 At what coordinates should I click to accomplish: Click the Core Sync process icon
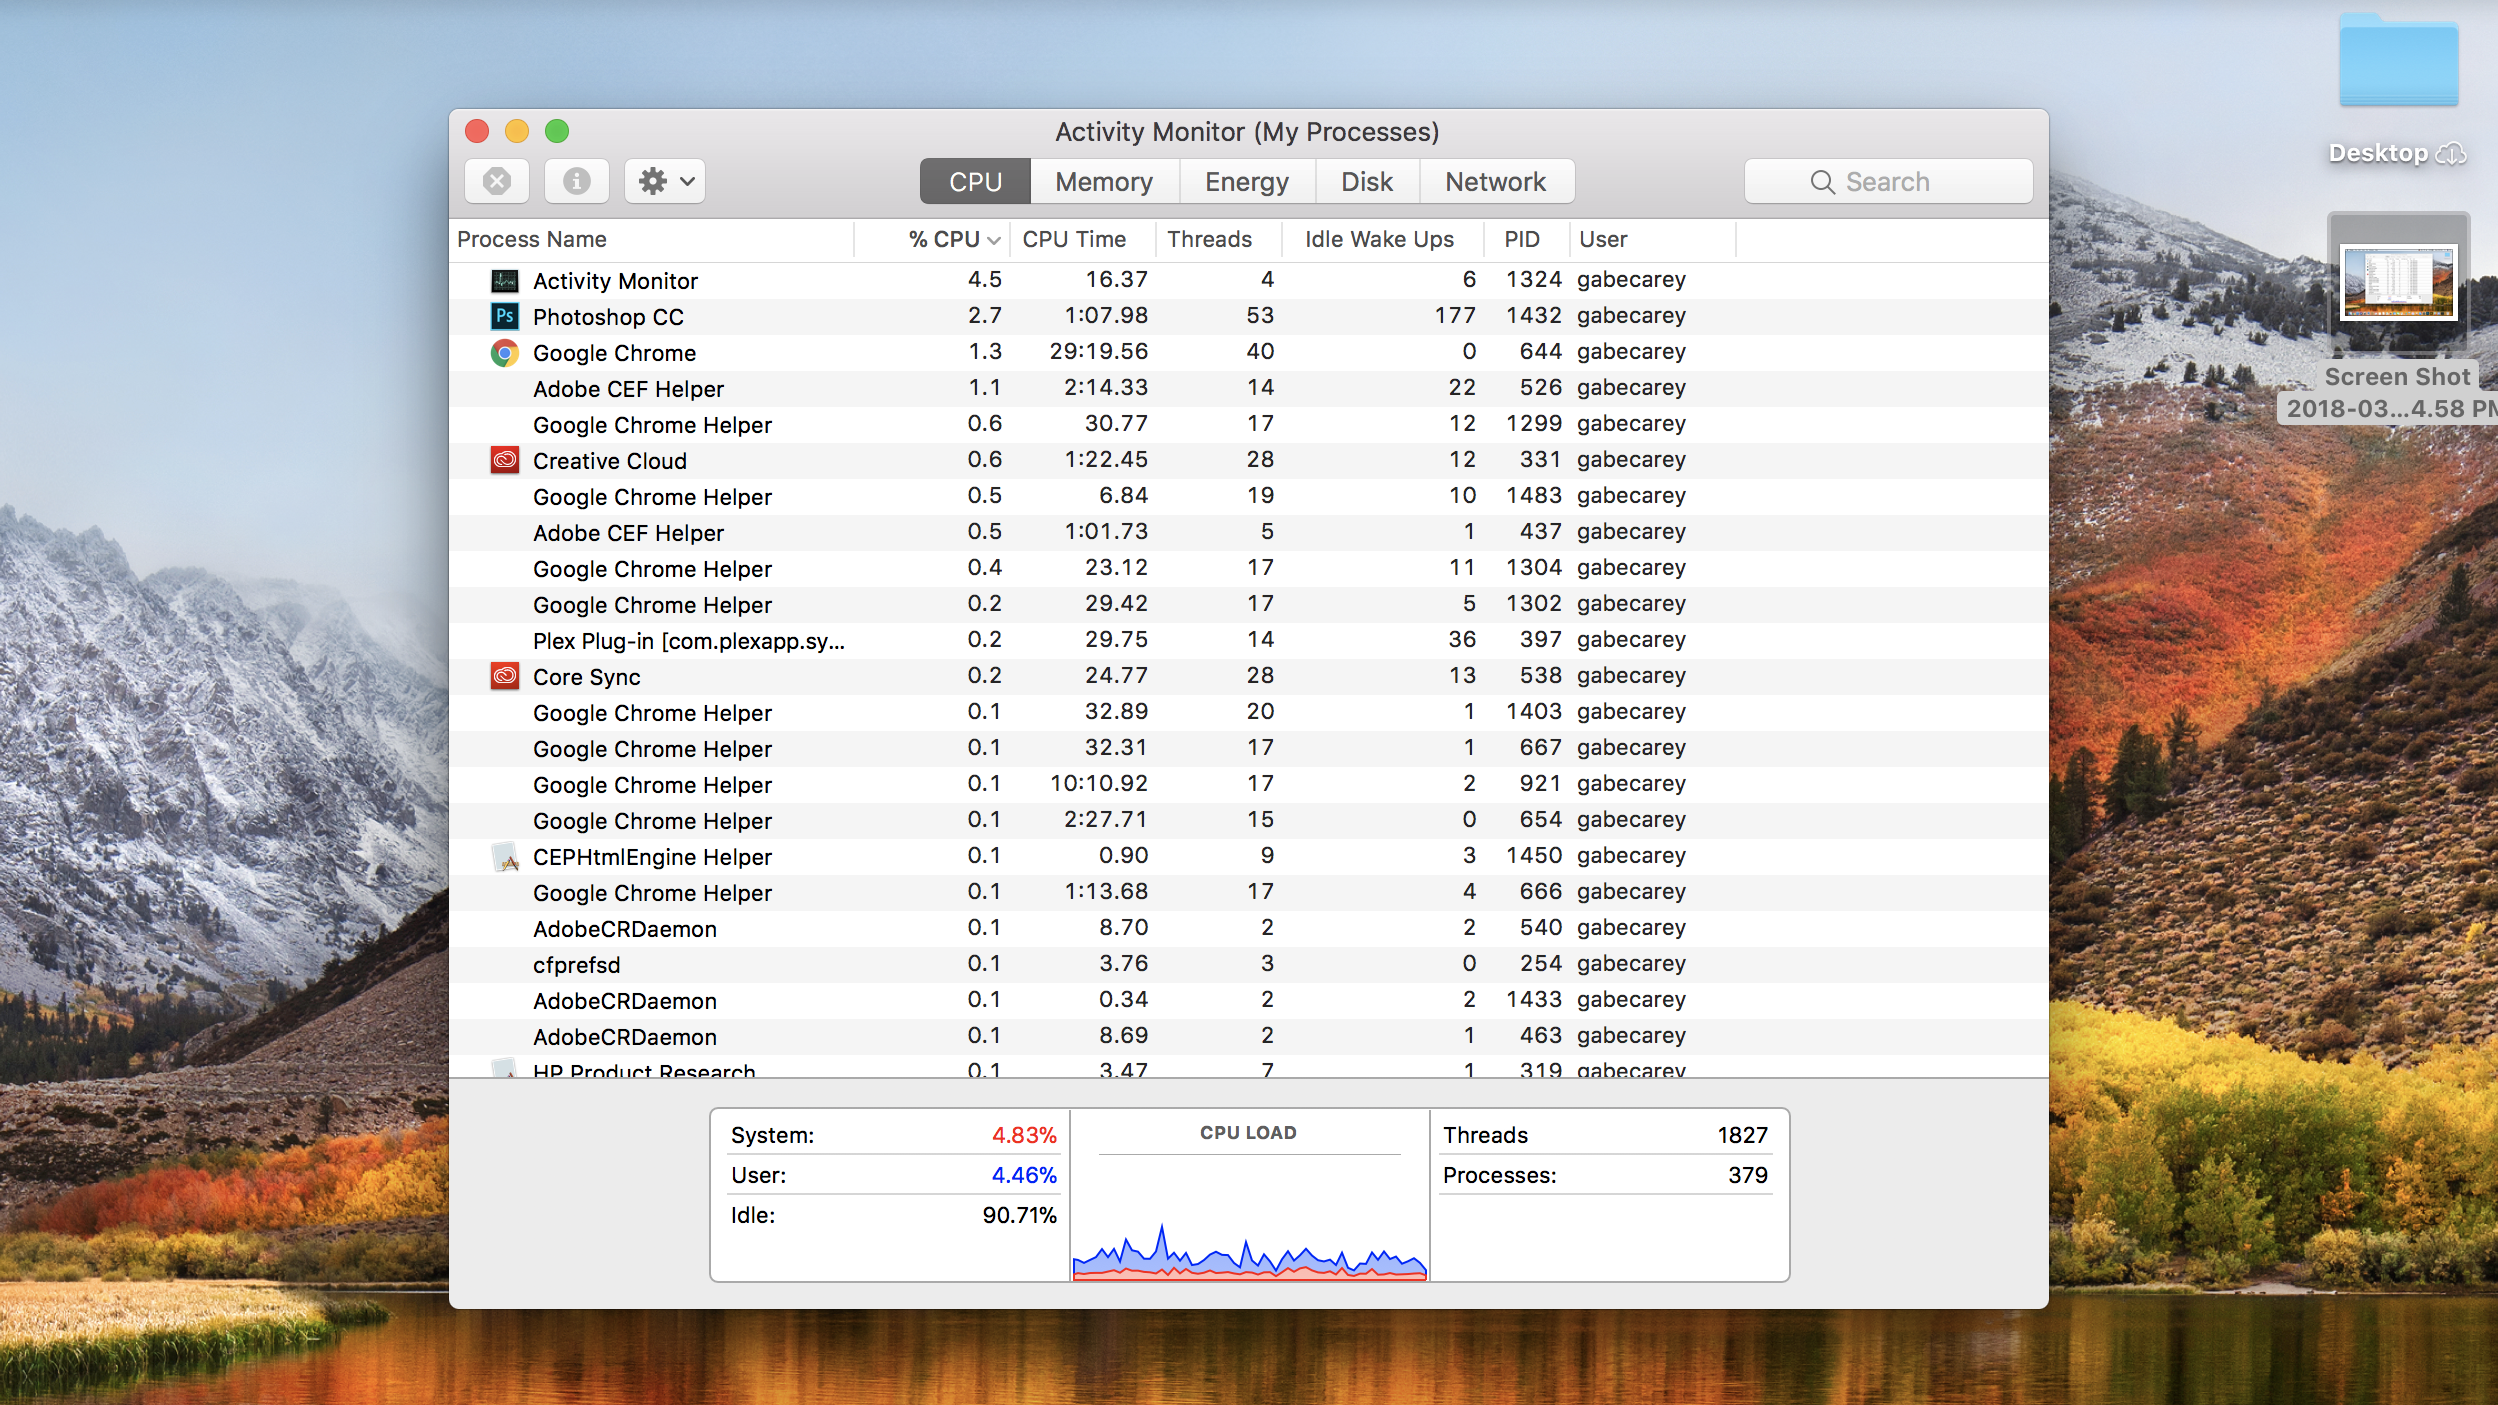click(x=505, y=676)
